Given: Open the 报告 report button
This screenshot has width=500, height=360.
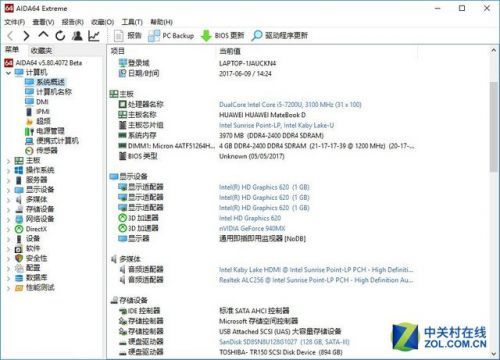Looking at the screenshot, I should (128, 36).
